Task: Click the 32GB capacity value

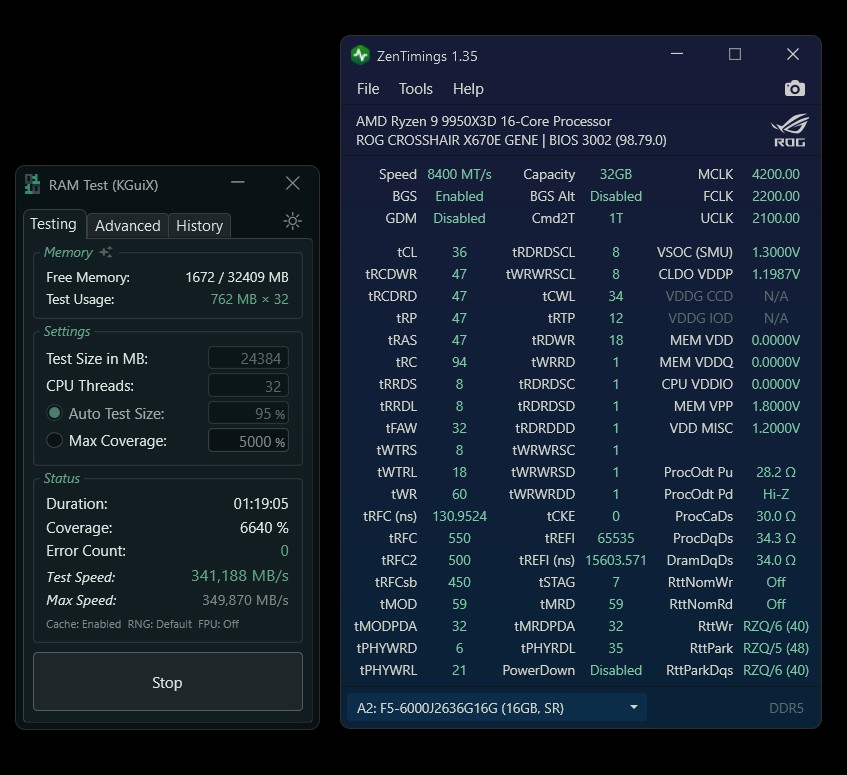Action: (615, 174)
